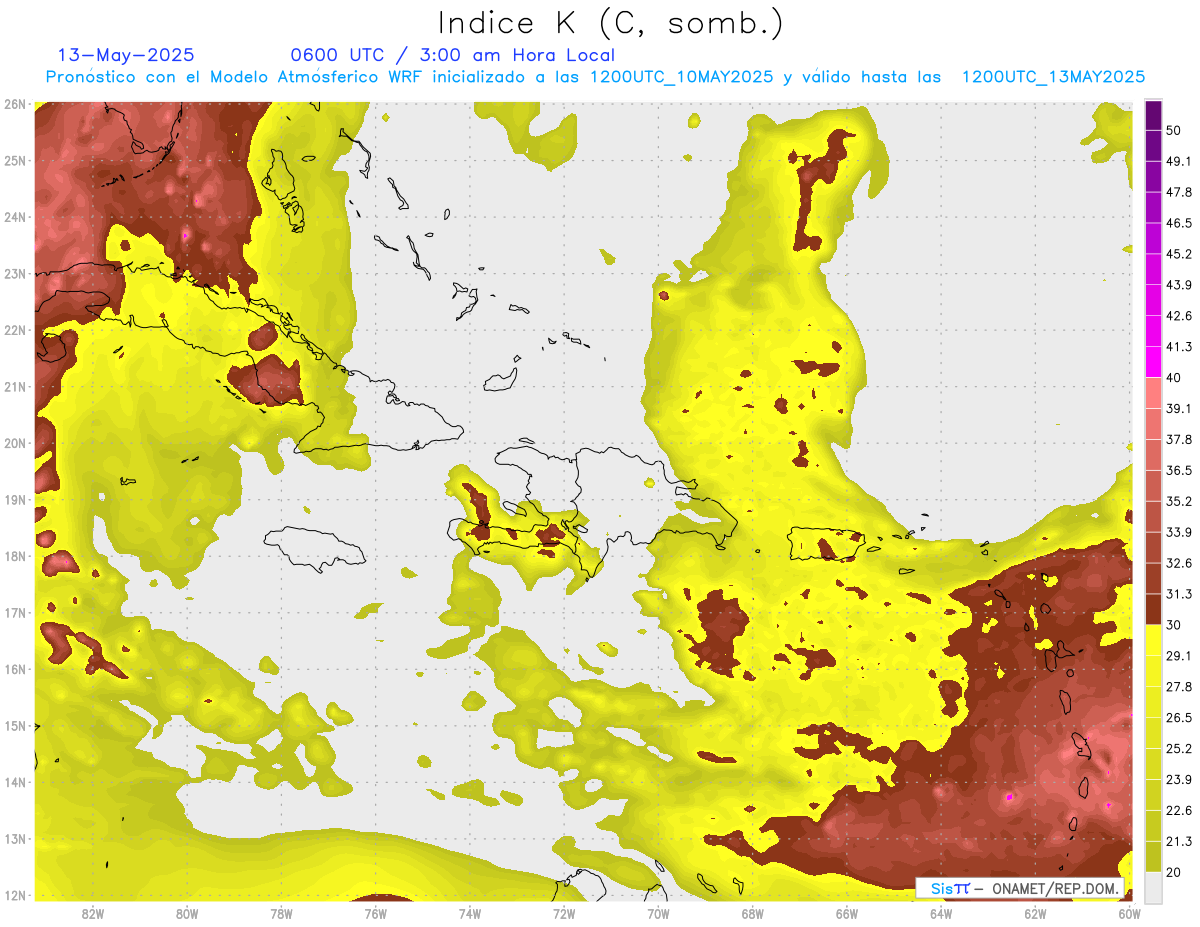Click the longitude label "74W"
The width and height of the screenshot is (1200, 927).
[x=470, y=913]
